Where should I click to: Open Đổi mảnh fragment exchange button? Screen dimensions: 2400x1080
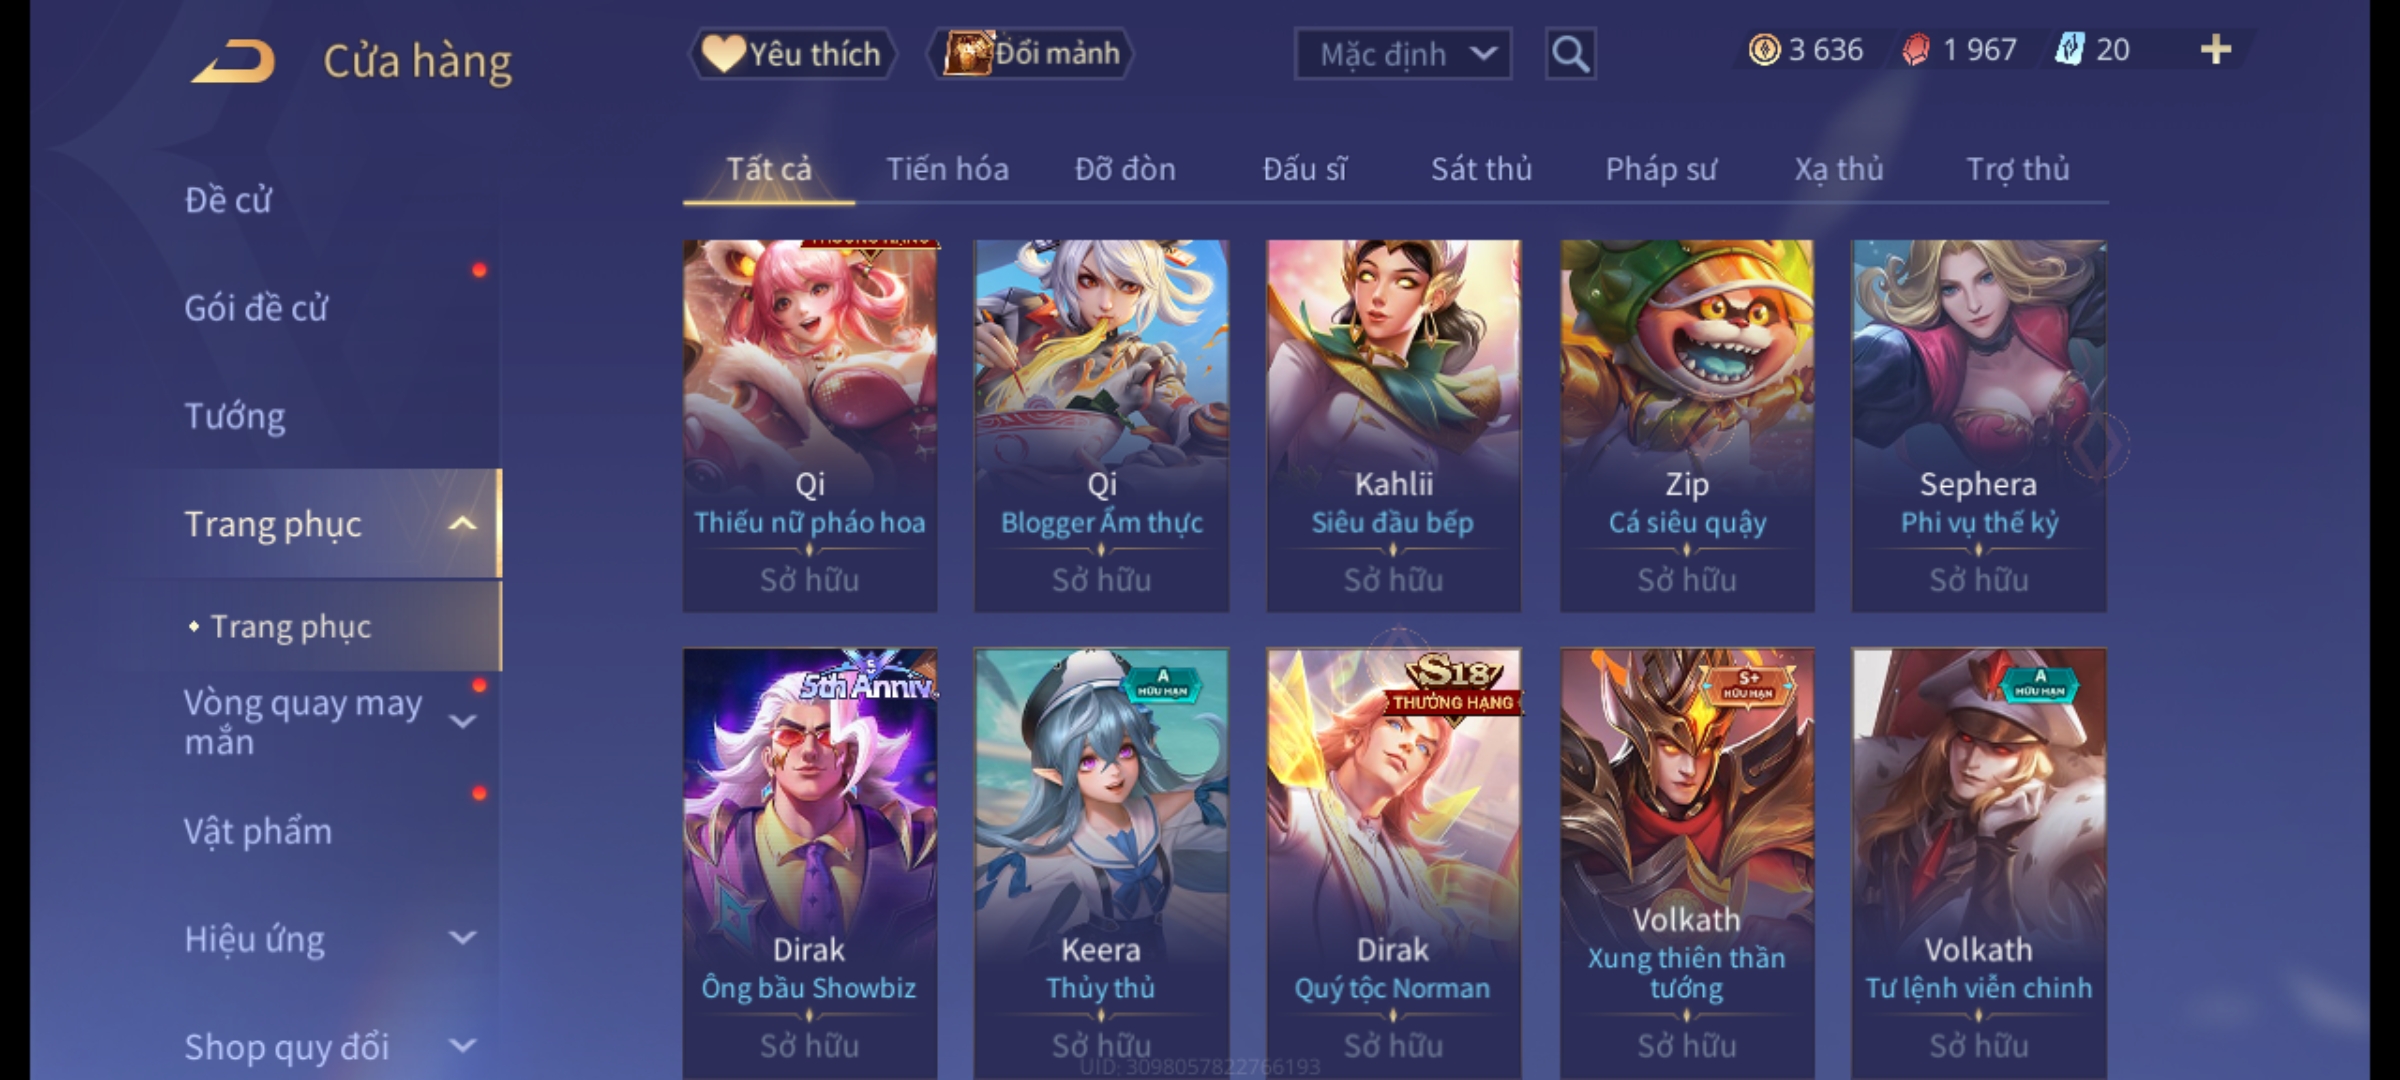(1031, 53)
